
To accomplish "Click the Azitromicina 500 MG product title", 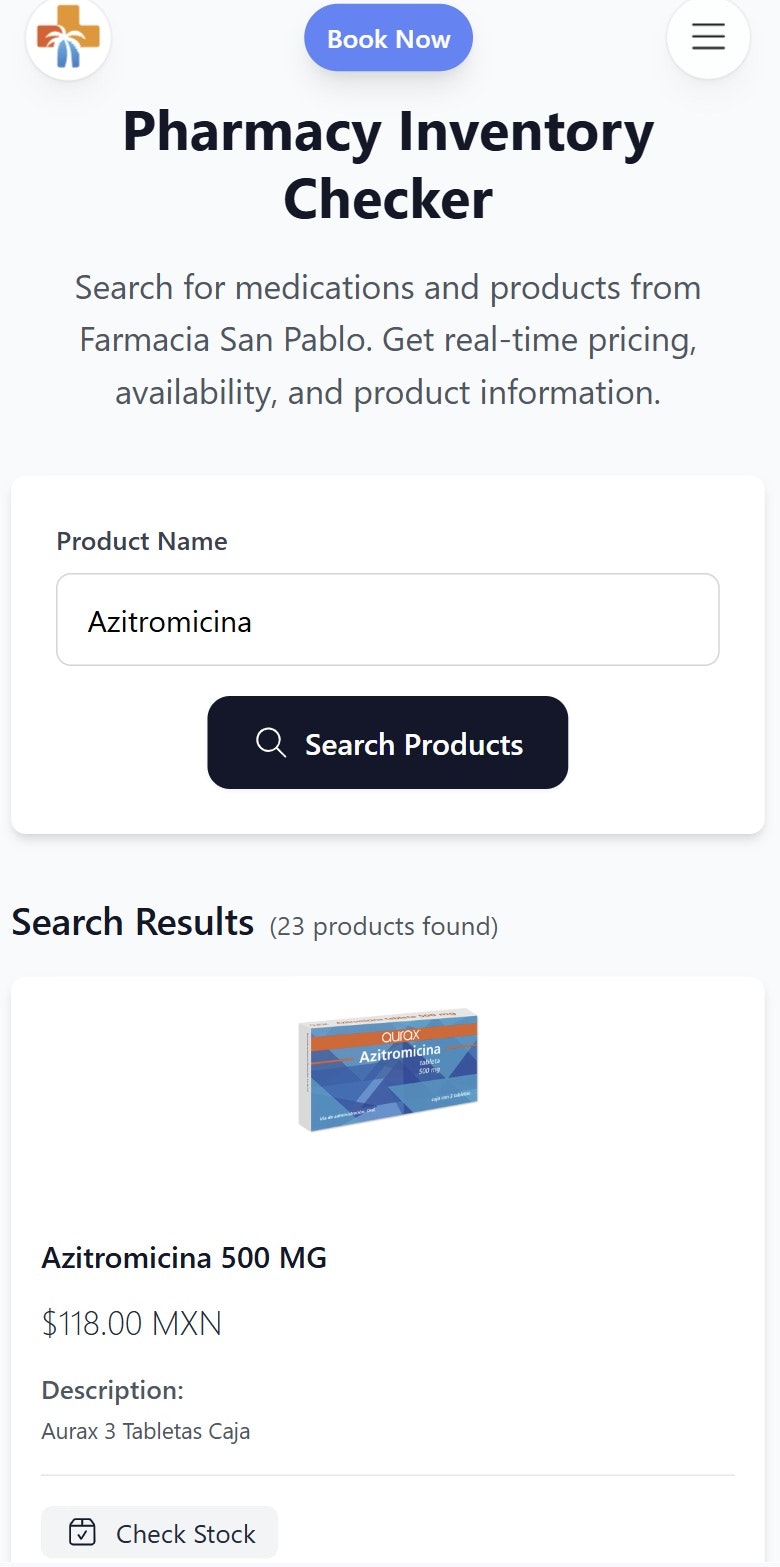I will (184, 1258).
